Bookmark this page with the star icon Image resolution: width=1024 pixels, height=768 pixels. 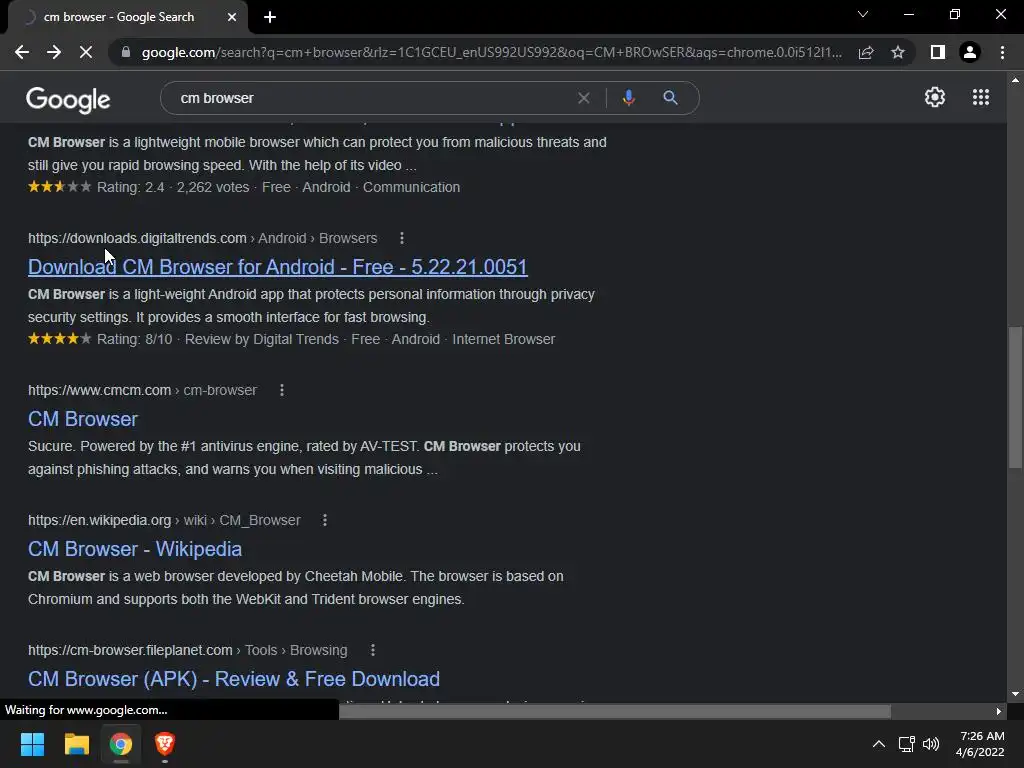tap(898, 52)
